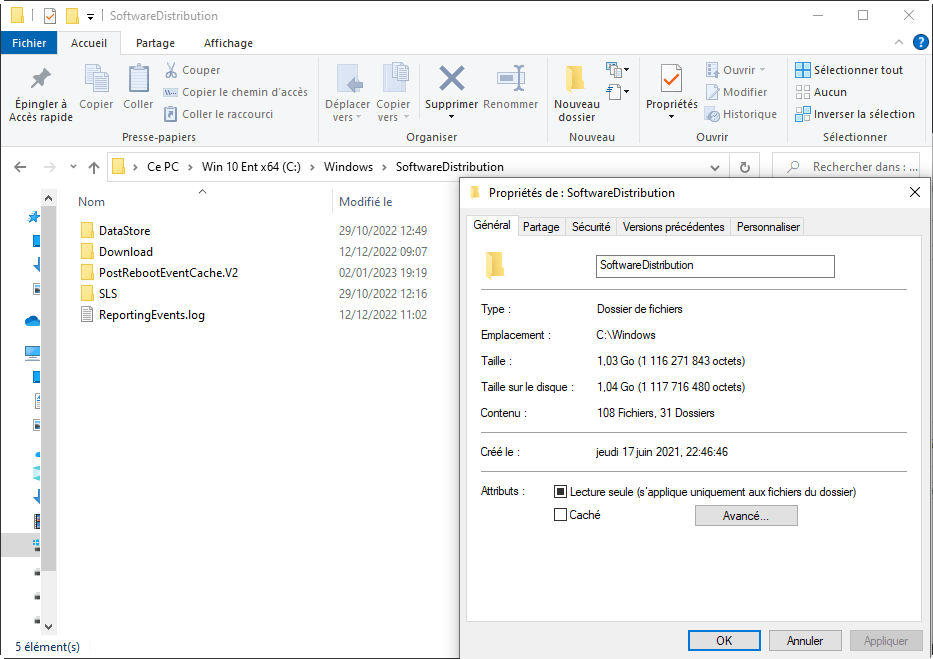Click the folder name field SoftwareDistribution

coord(715,266)
